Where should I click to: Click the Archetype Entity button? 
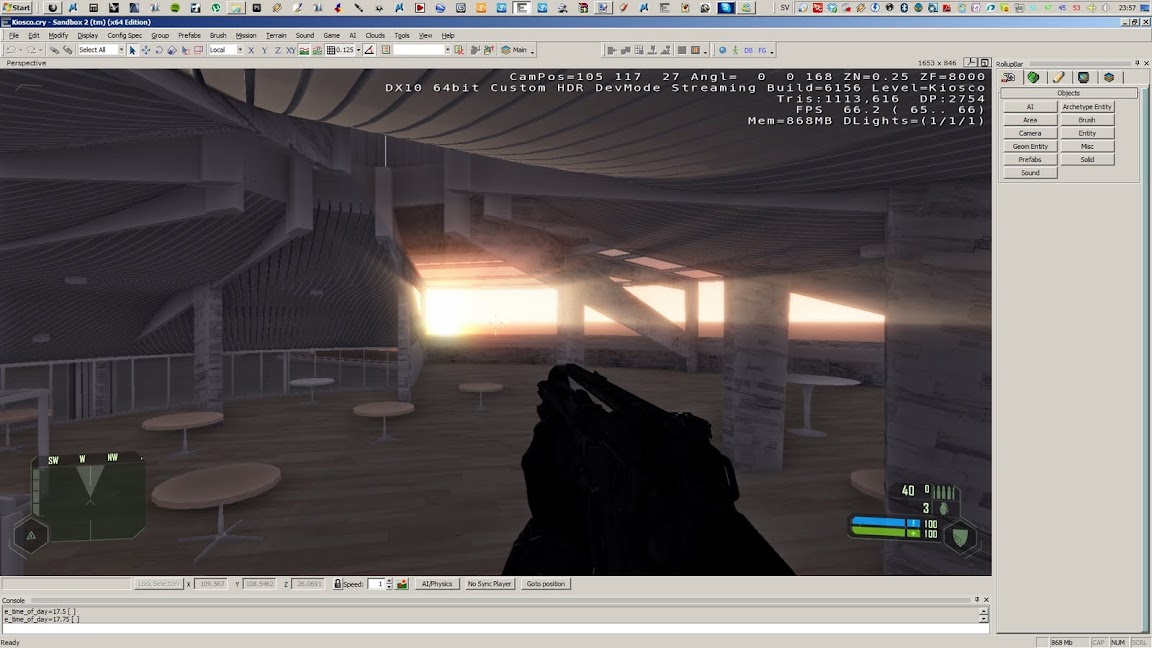(1087, 107)
